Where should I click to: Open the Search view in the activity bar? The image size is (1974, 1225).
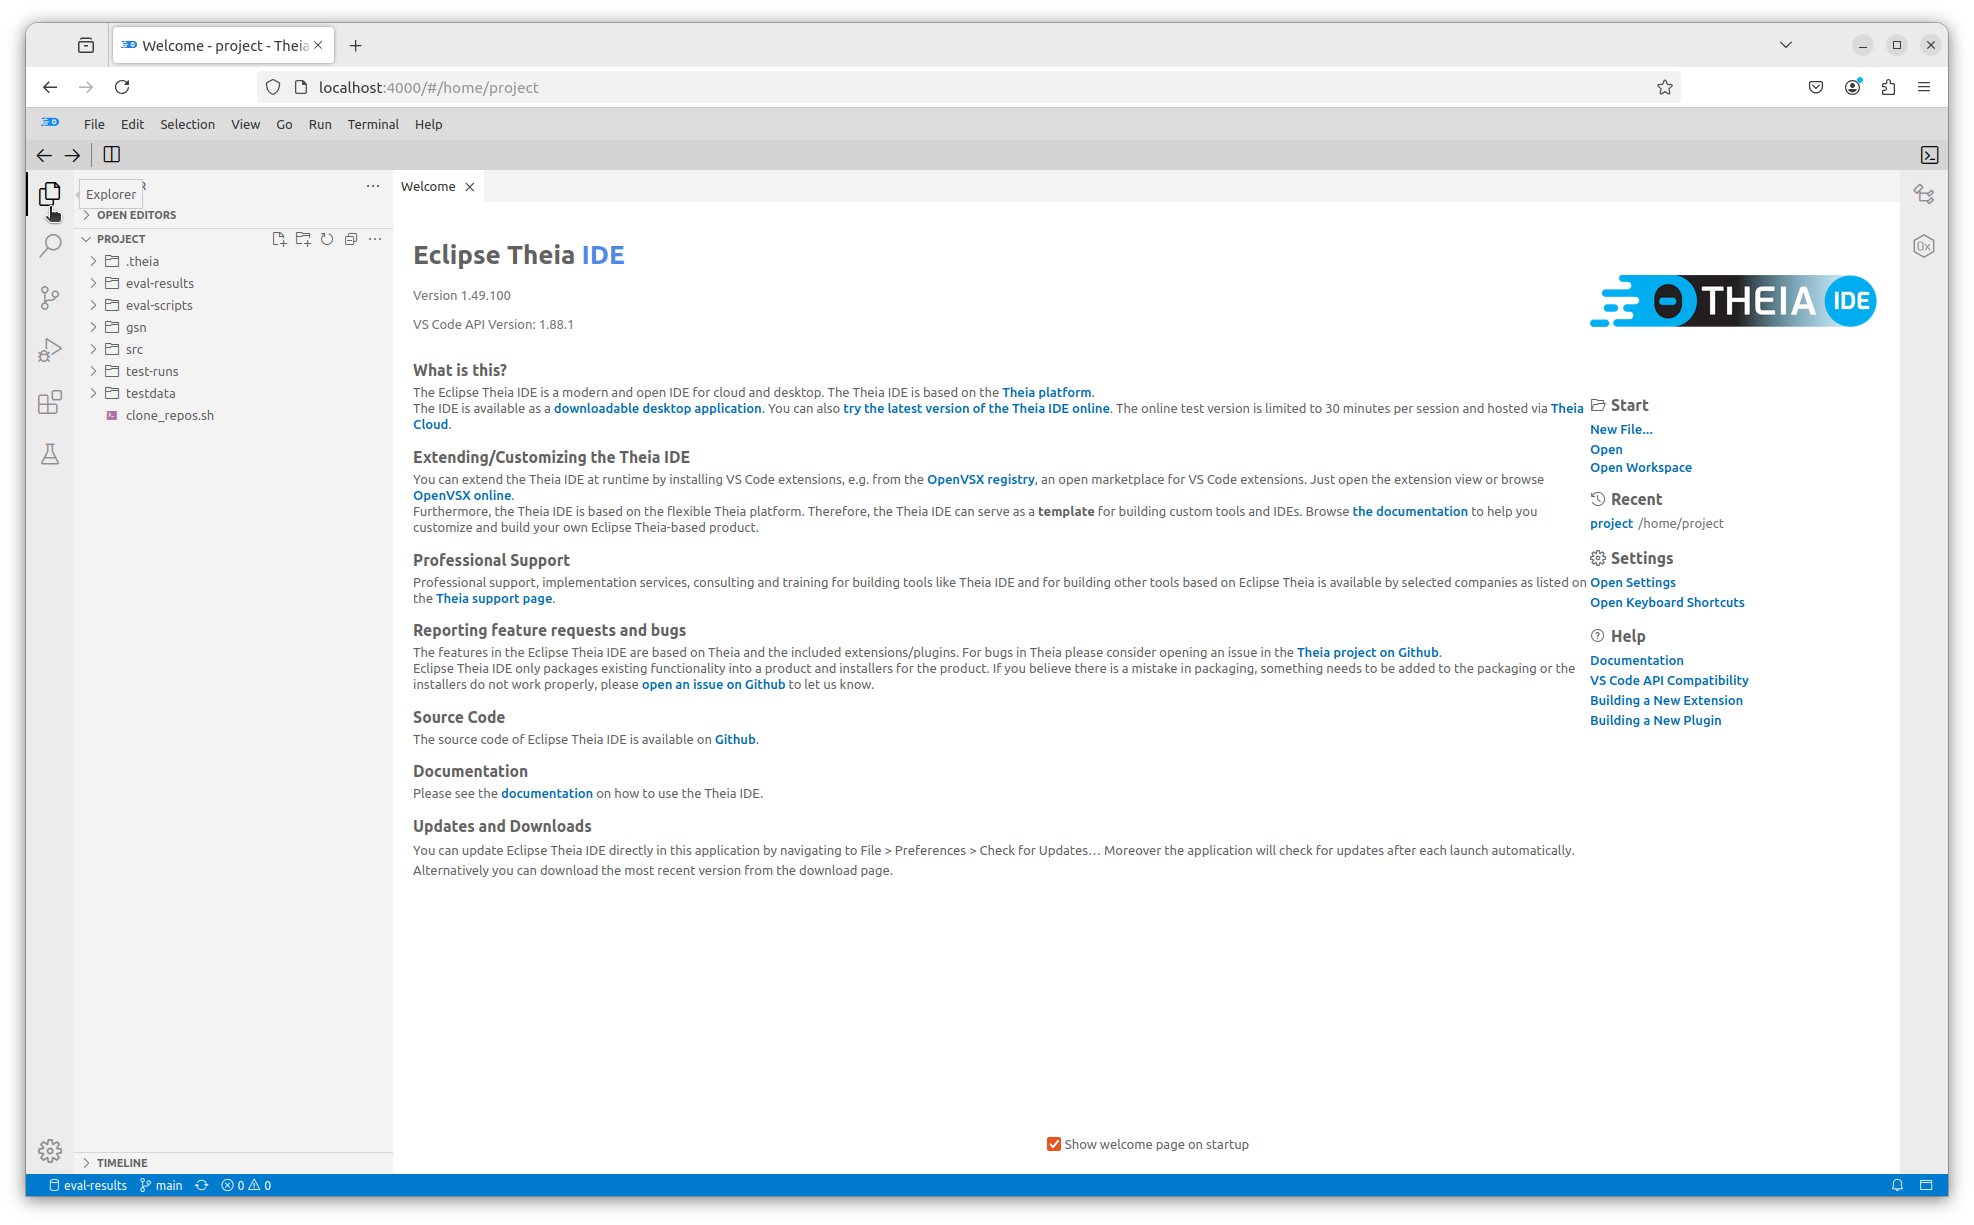[x=49, y=245]
